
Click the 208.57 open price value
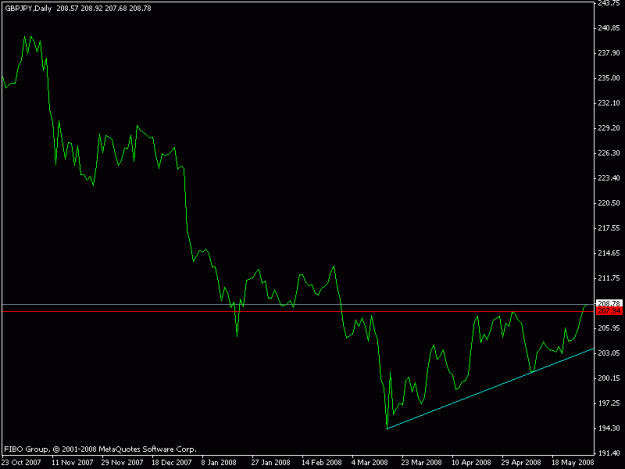pyautogui.click(x=67, y=8)
